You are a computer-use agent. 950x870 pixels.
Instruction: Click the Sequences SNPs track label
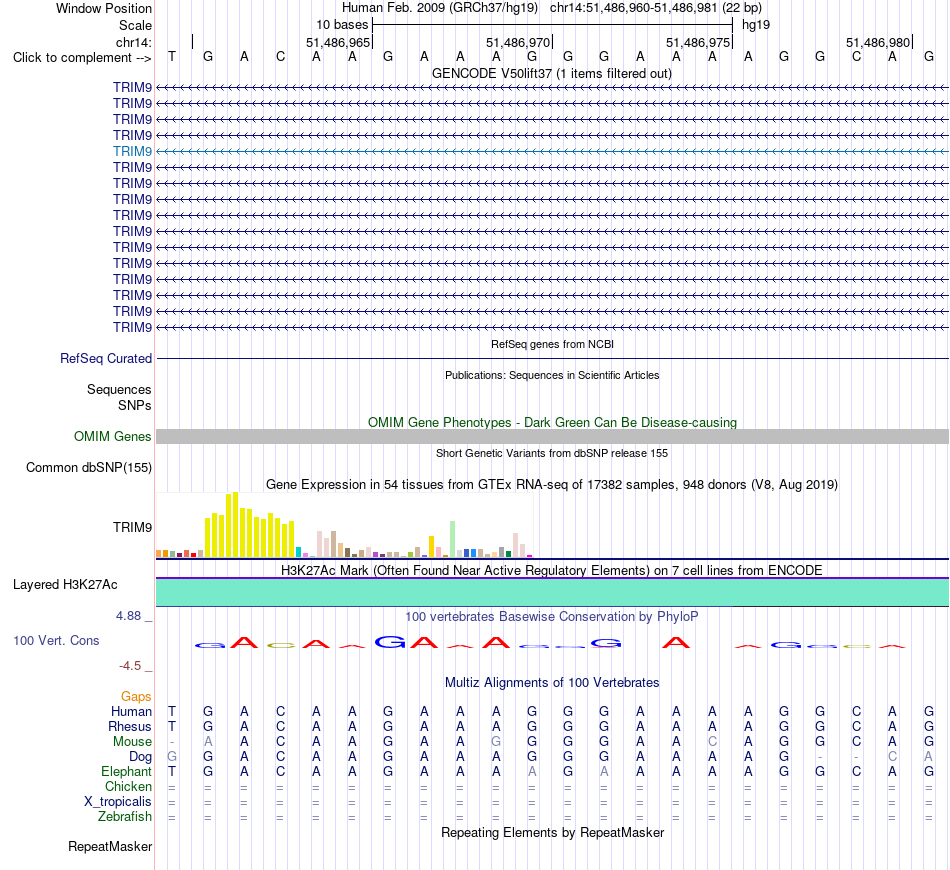point(119,397)
